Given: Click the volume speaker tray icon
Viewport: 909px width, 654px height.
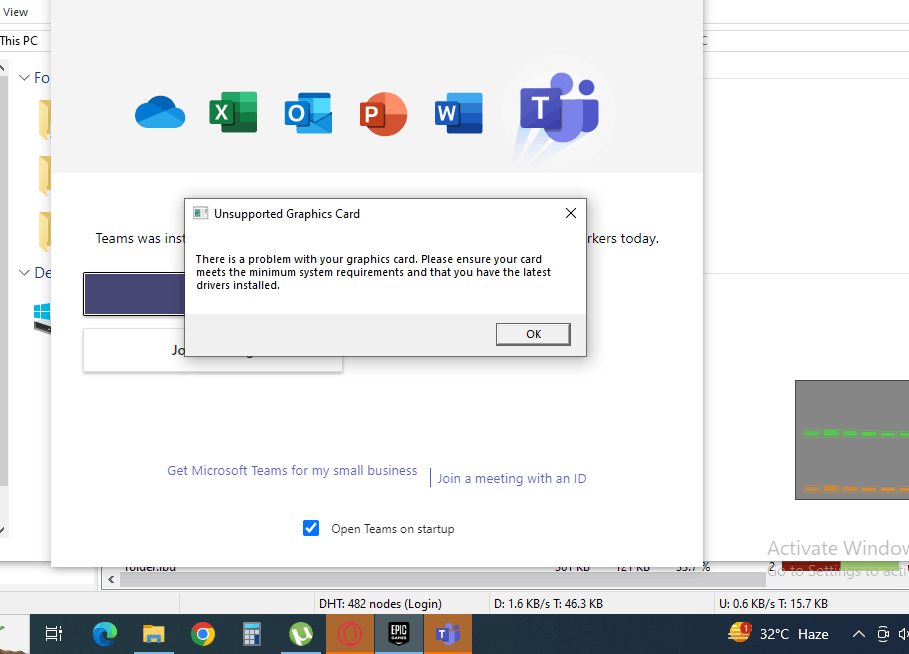Looking at the screenshot, I should tap(903, 634).
